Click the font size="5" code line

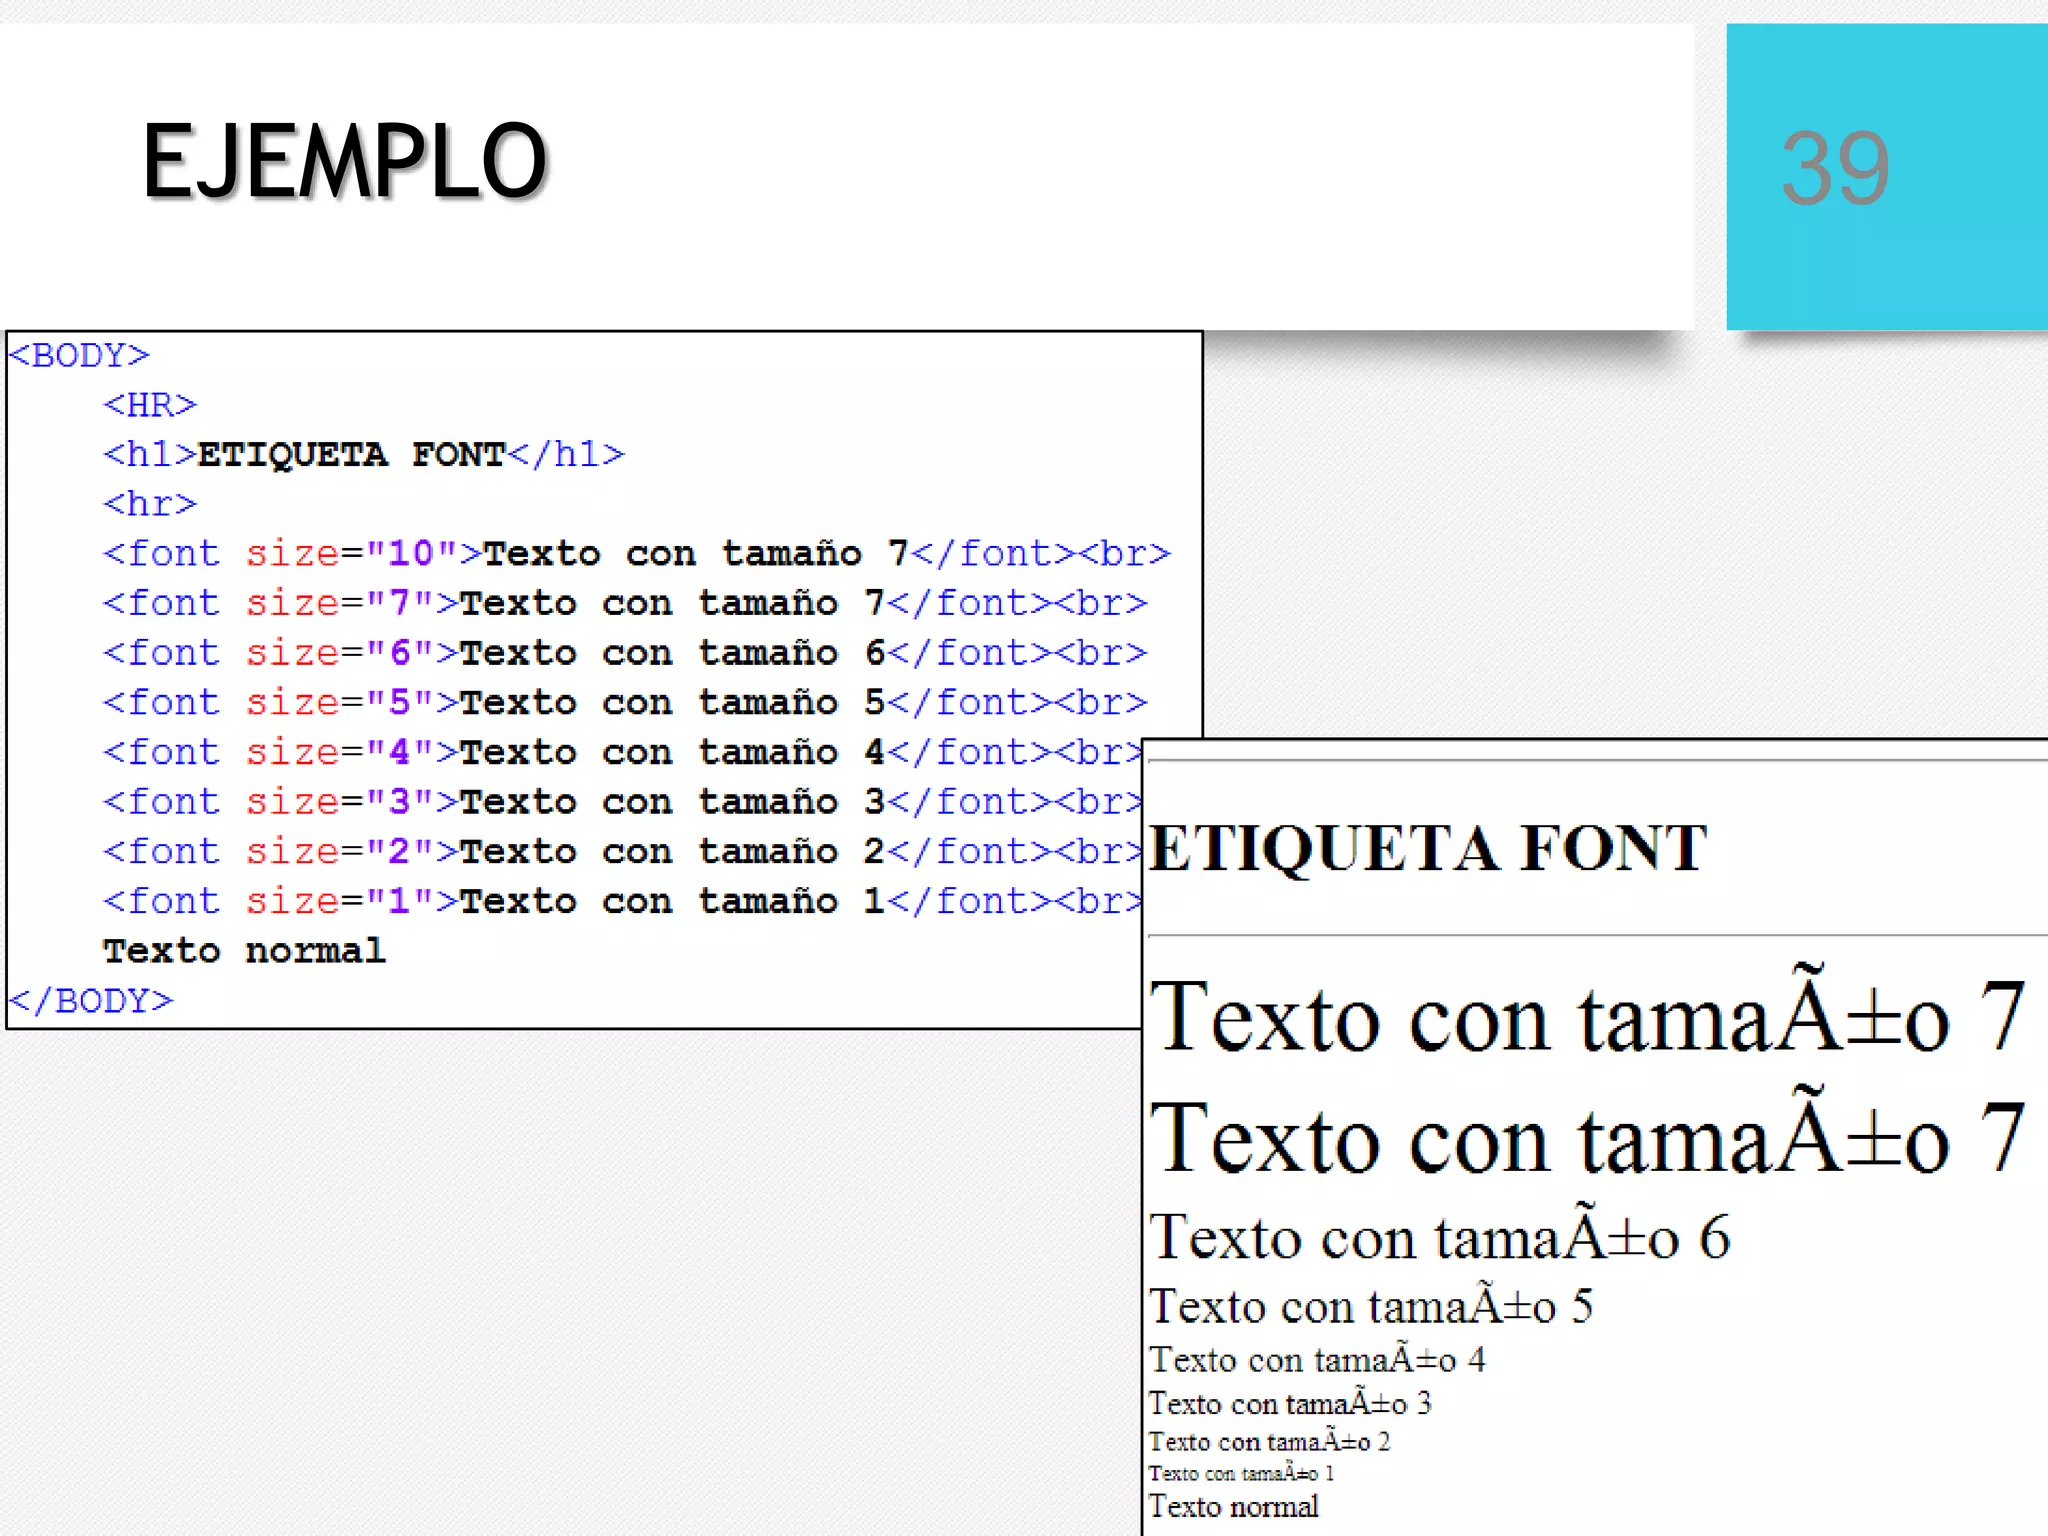tap(625, 703)
